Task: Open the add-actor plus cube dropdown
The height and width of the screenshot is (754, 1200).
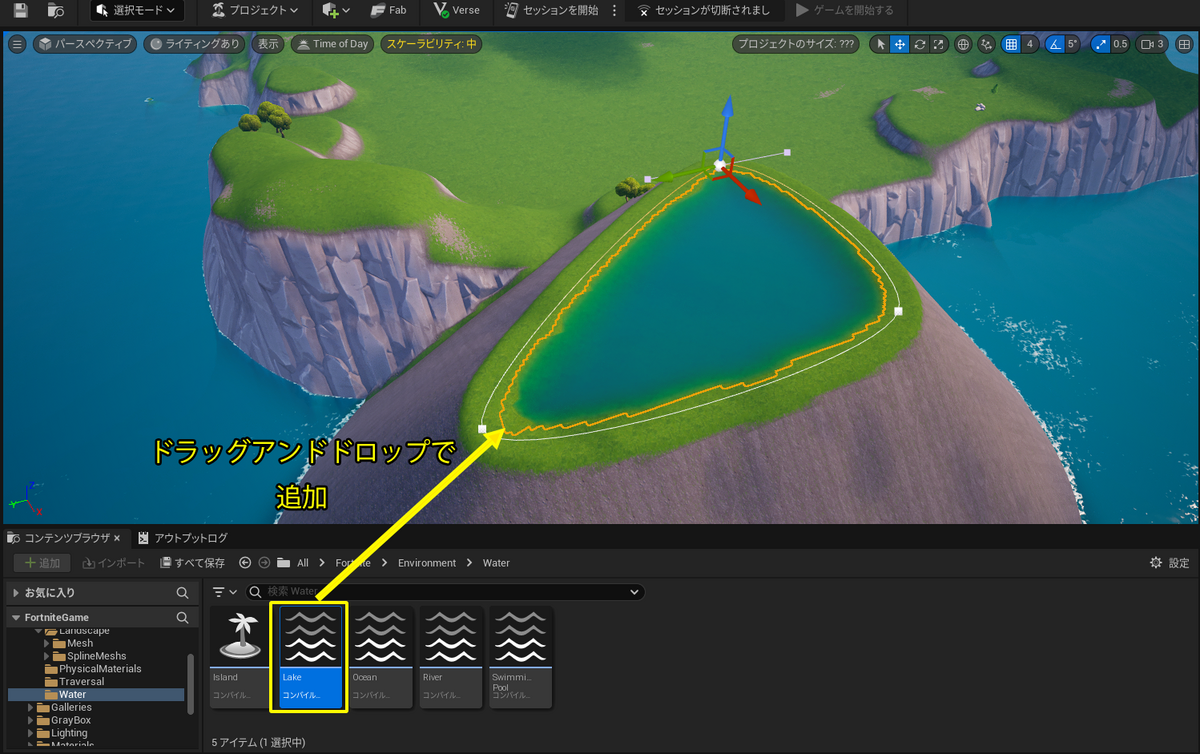Action: coord(337,10)
